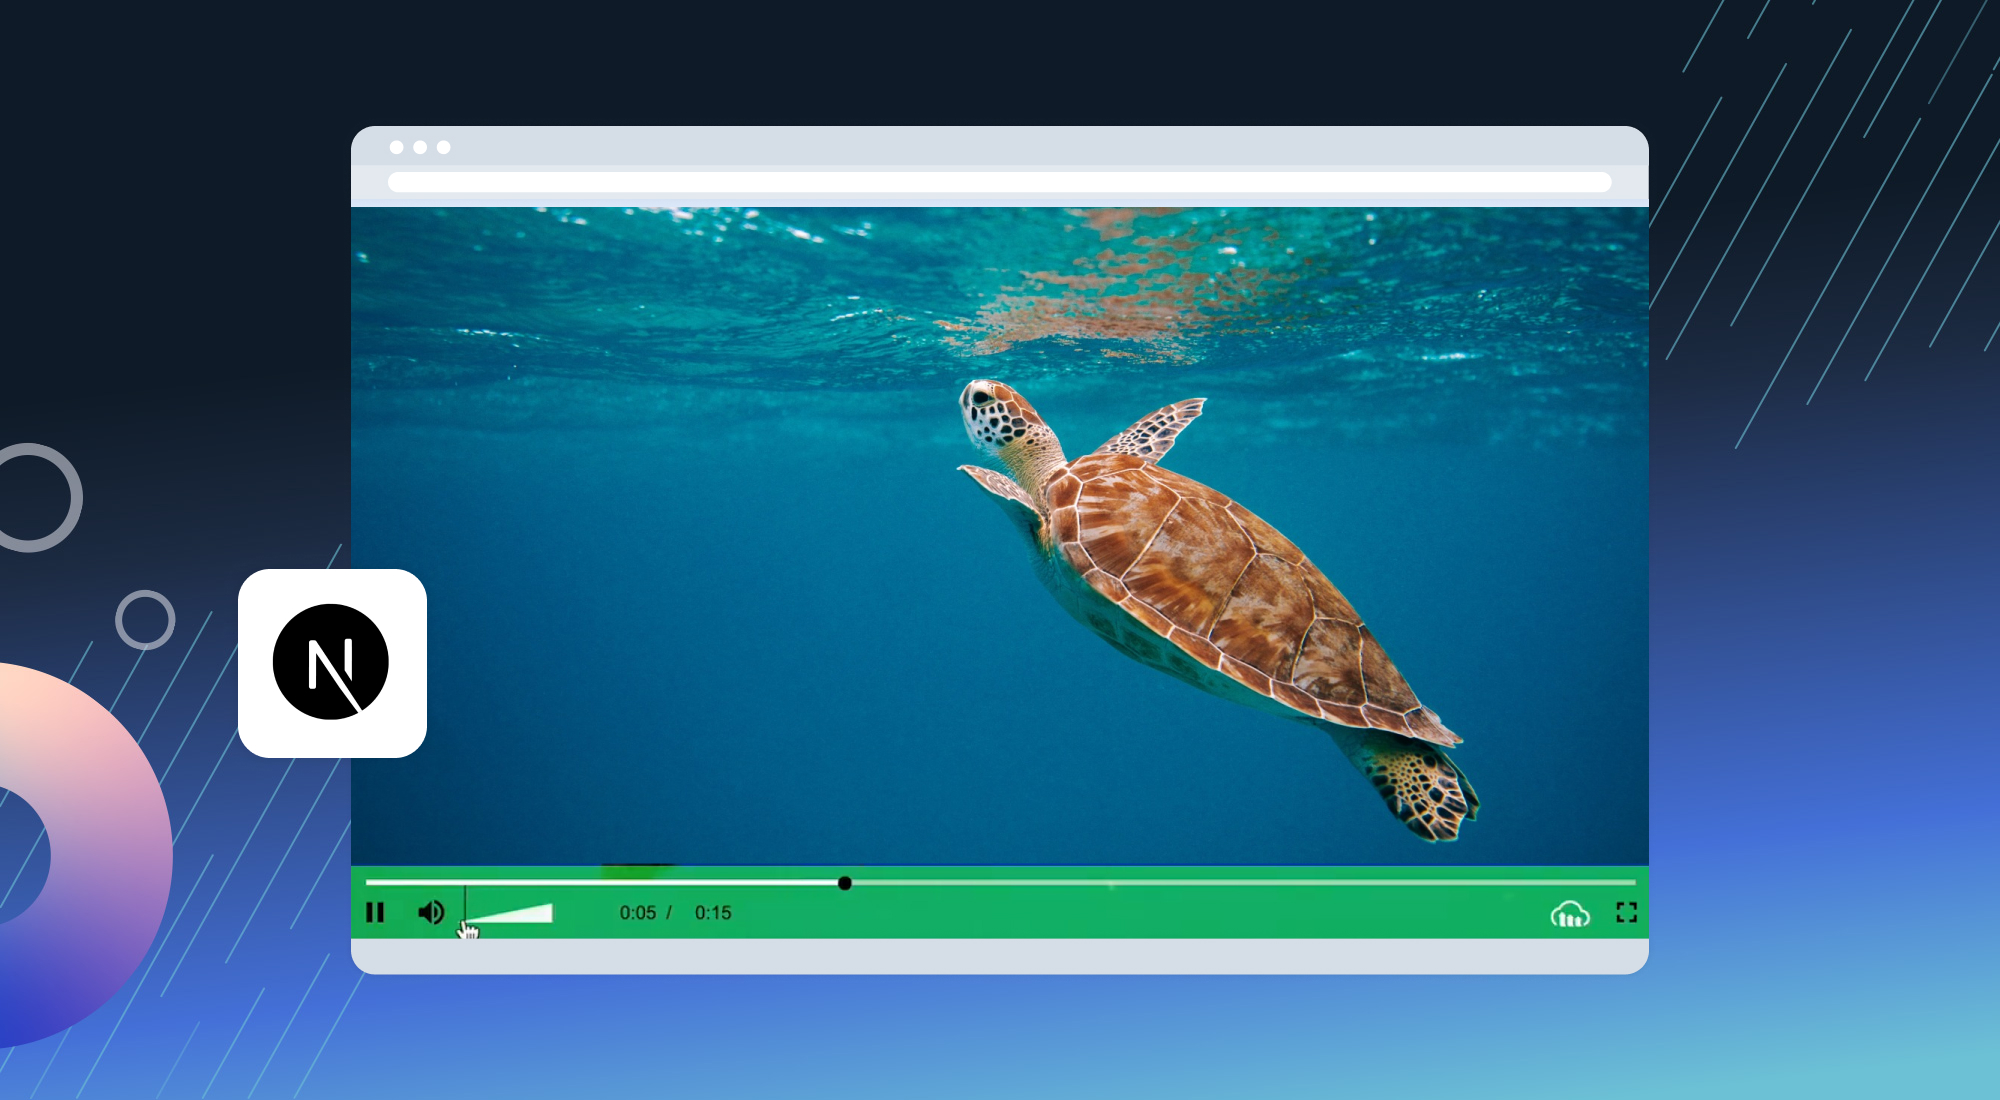Toggle playback with the pause control

(377, 912)
